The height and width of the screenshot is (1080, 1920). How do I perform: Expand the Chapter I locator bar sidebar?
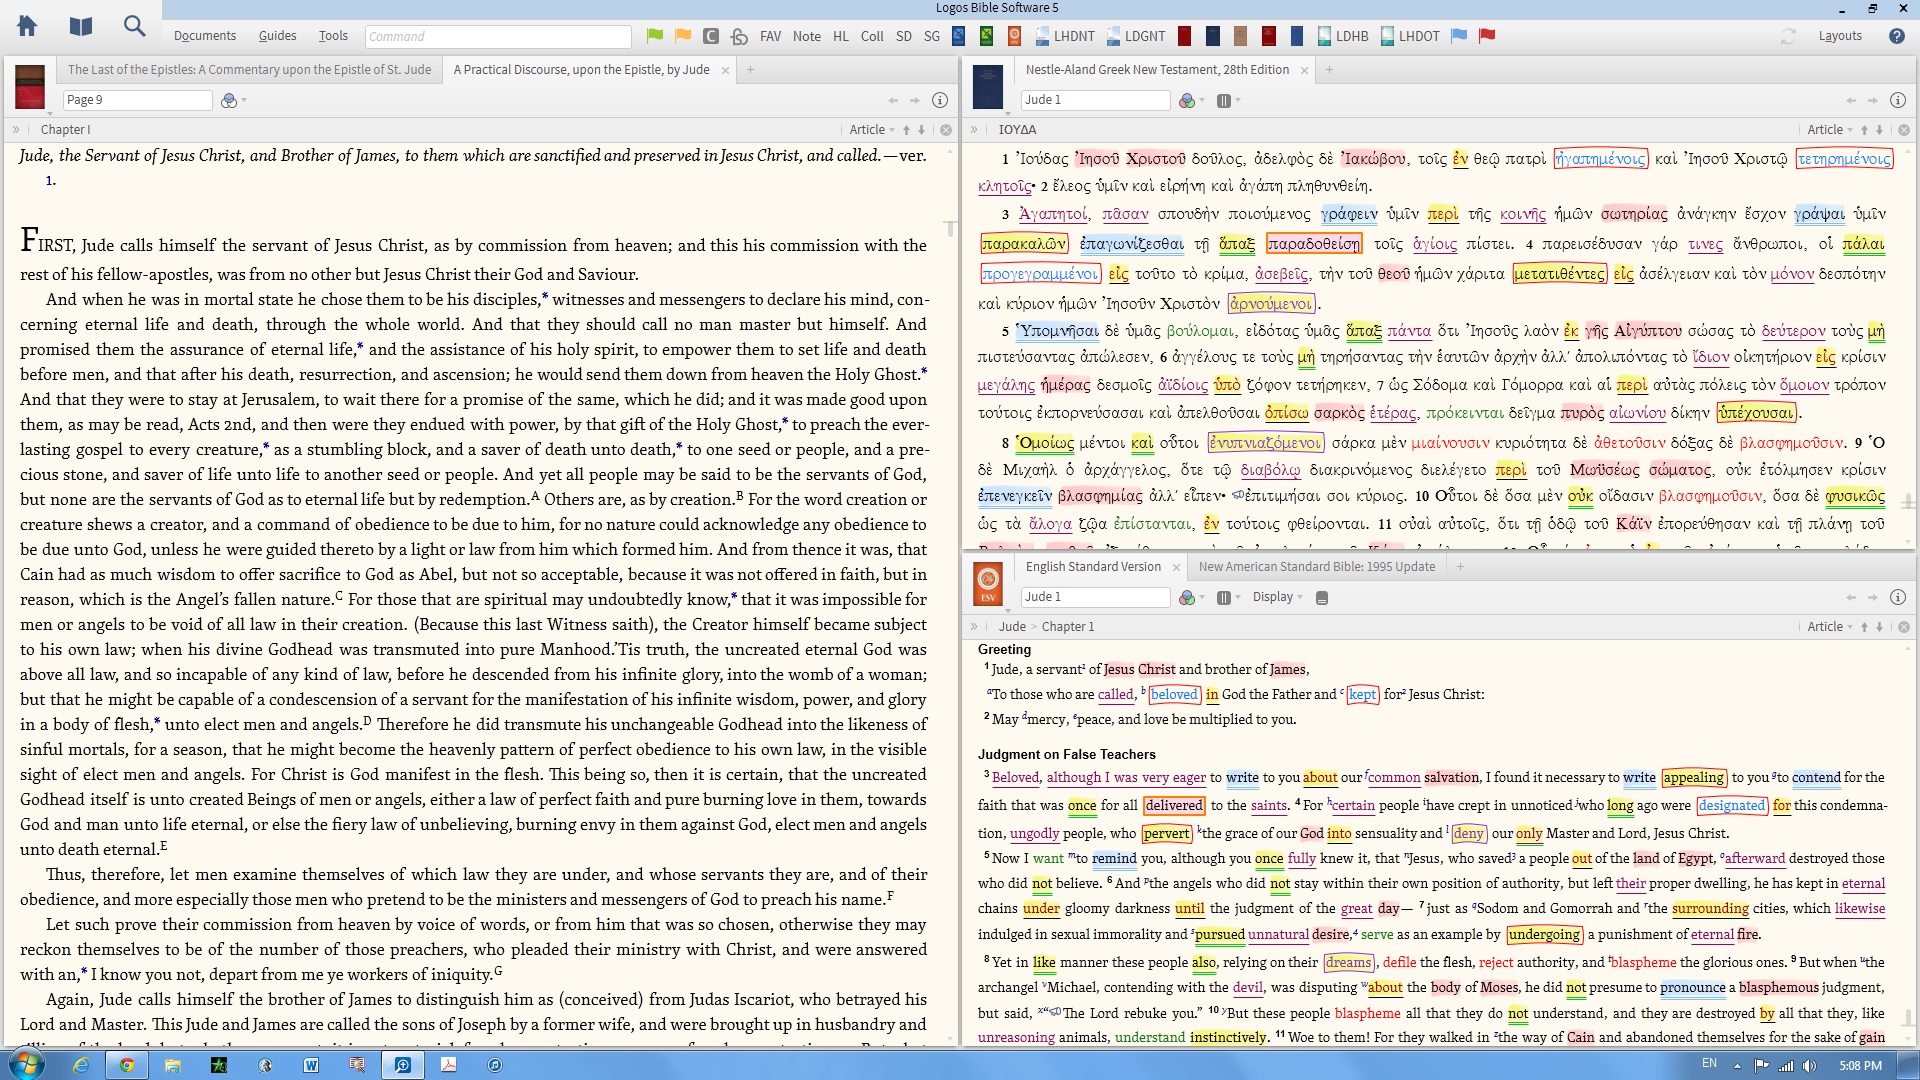click(16, 130)
